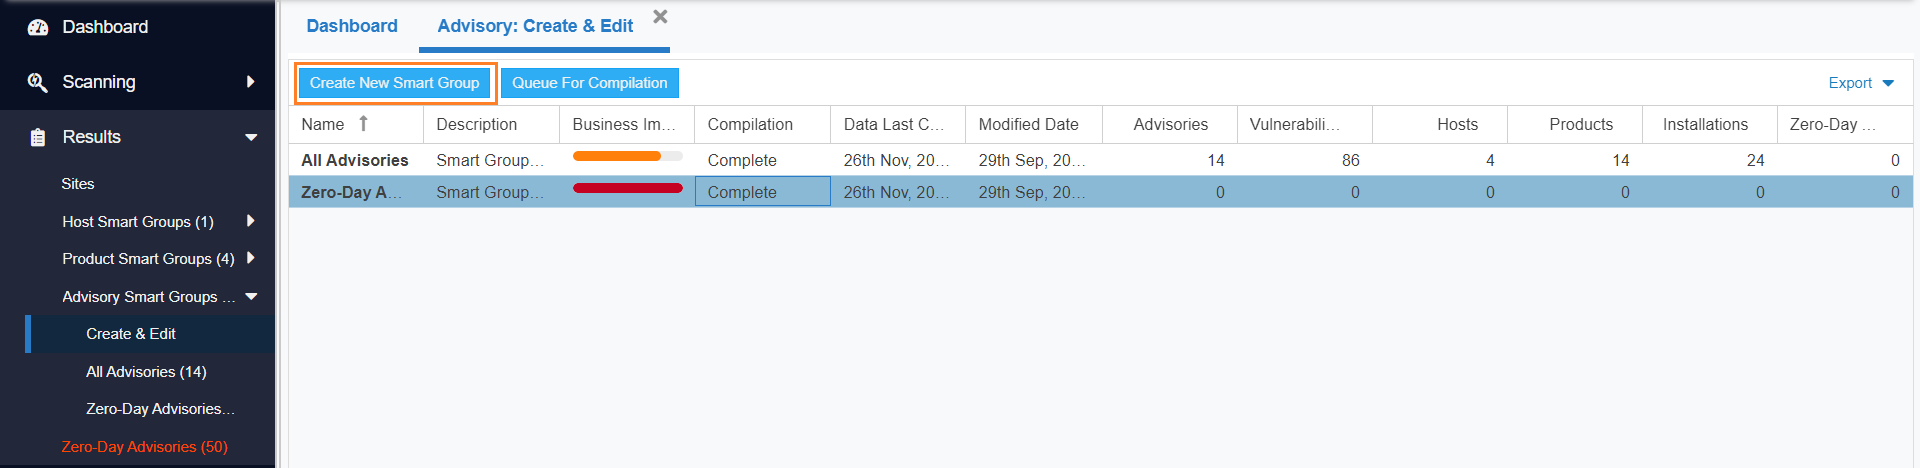
Task: Click the Results clipboard icon
Action: 38,137
